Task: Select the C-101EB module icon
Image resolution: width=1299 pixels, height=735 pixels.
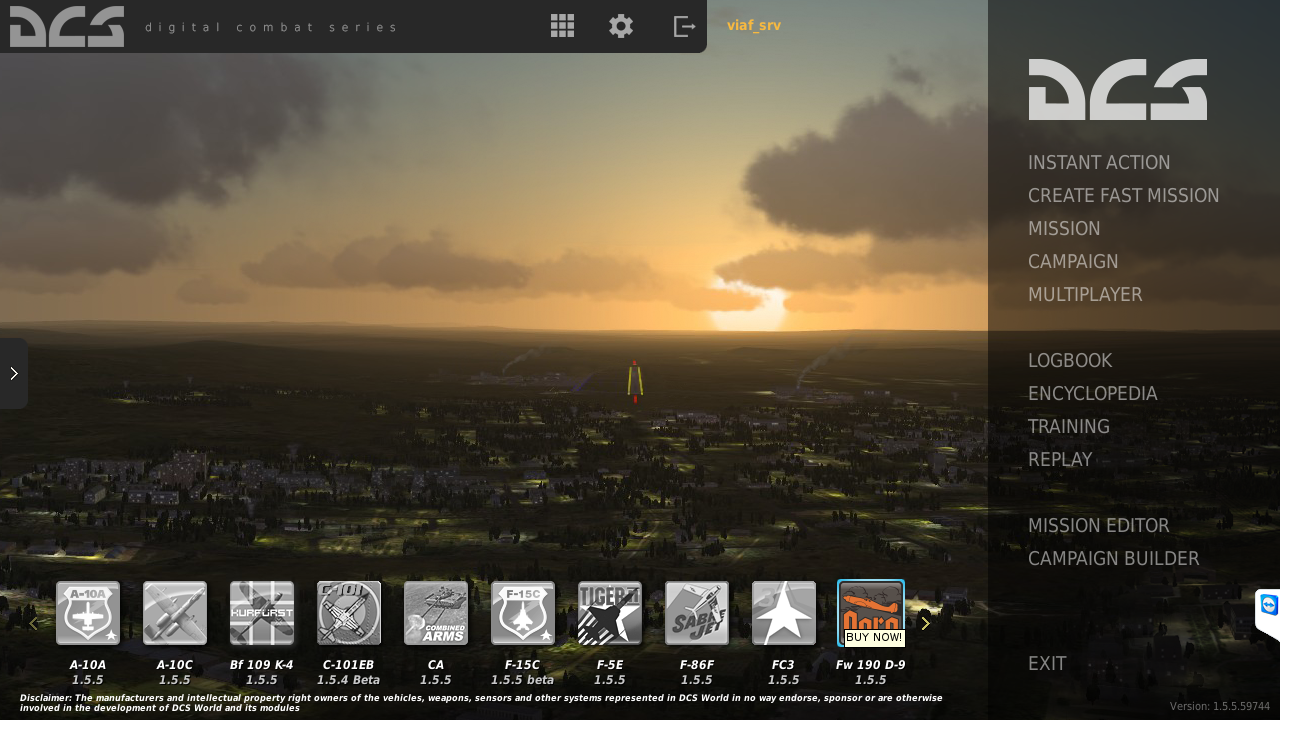Action: [x=349, y=613]
